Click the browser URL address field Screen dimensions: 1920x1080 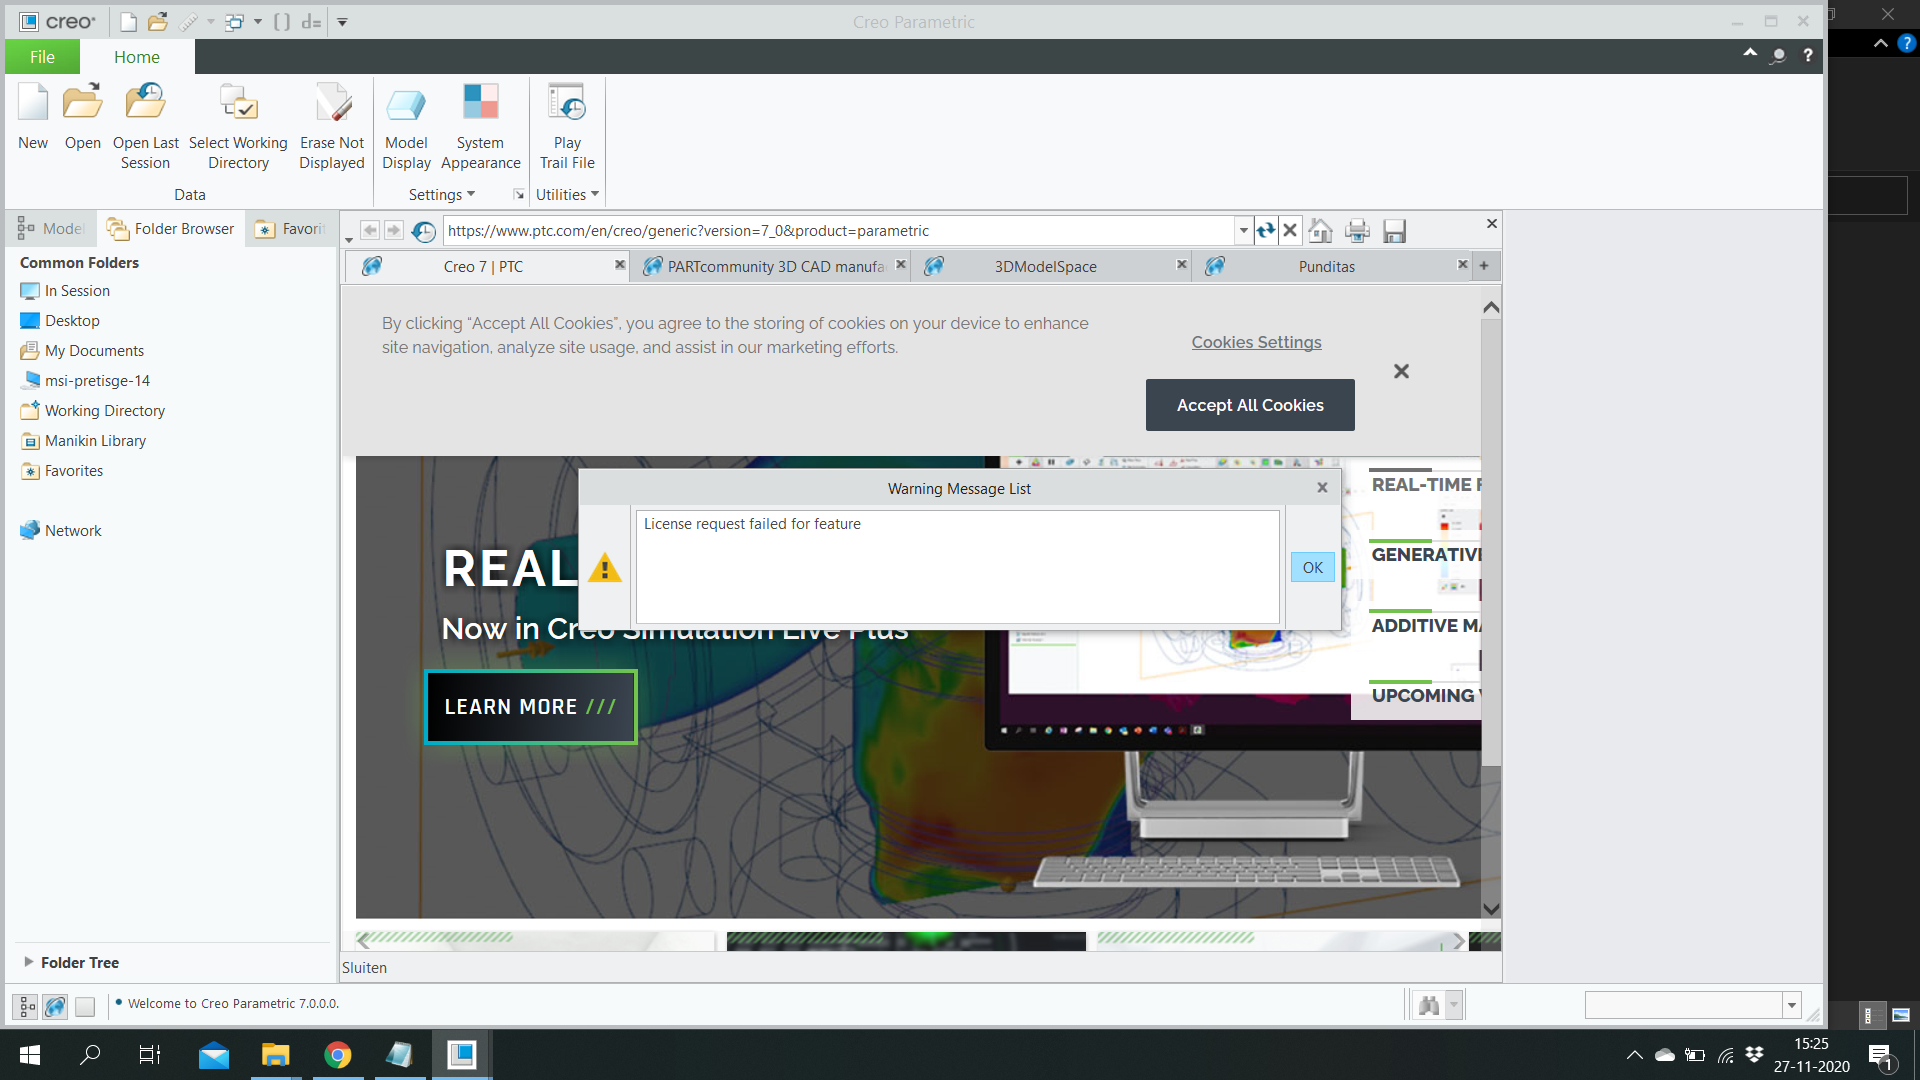[x=838, y=231]
